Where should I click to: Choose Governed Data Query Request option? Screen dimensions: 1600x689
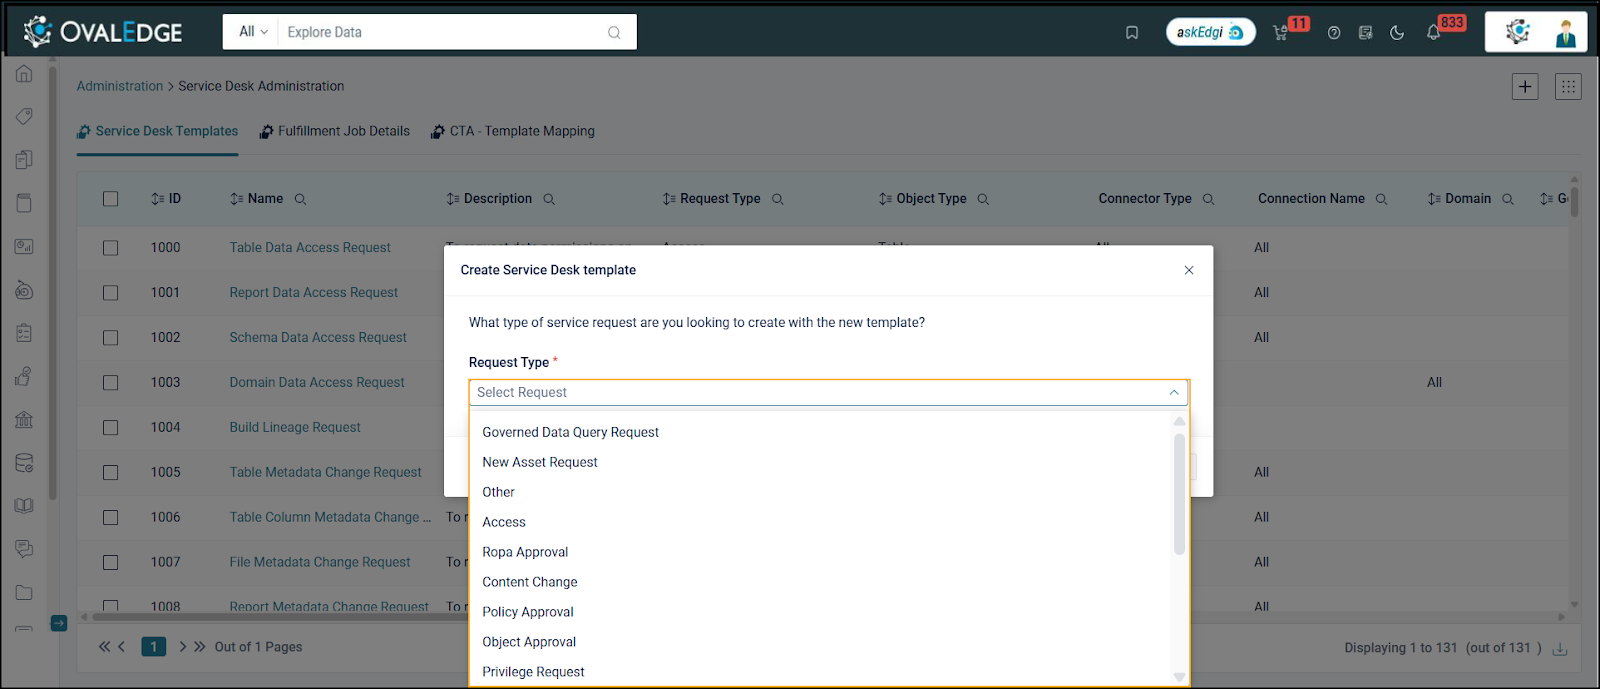(x=570, y=433)
